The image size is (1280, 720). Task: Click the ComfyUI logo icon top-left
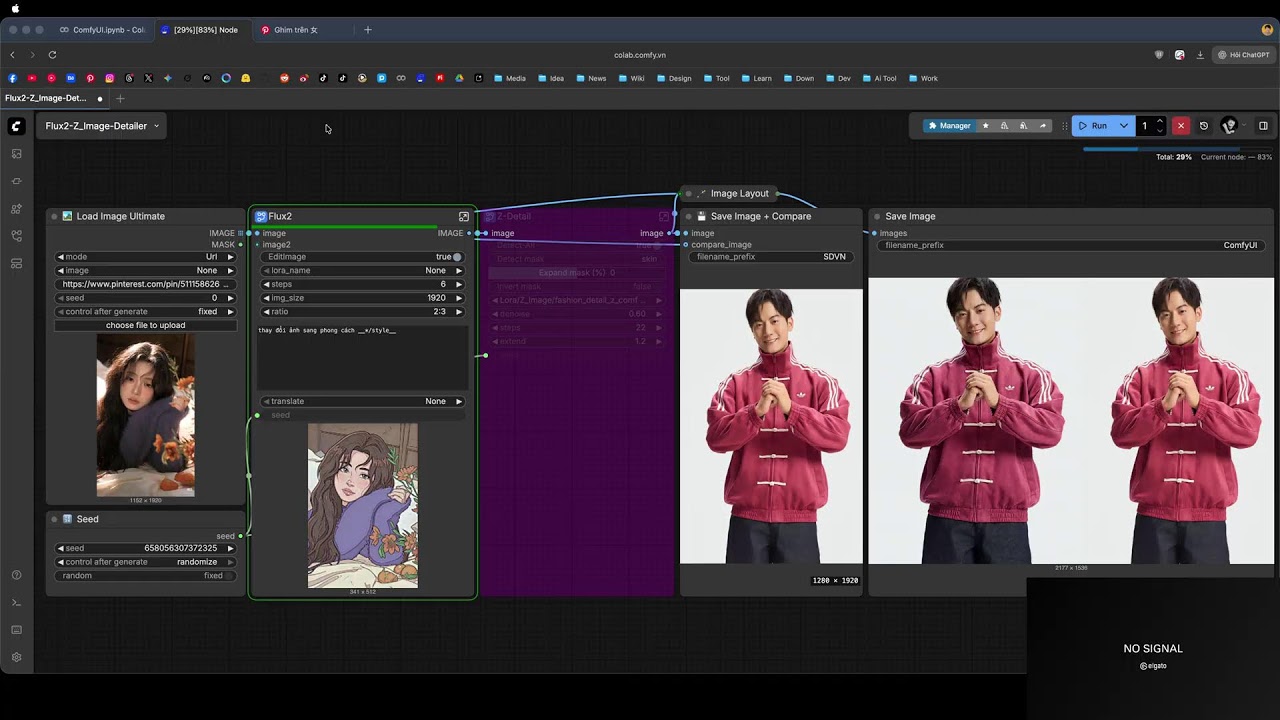(x=16, y=126)
